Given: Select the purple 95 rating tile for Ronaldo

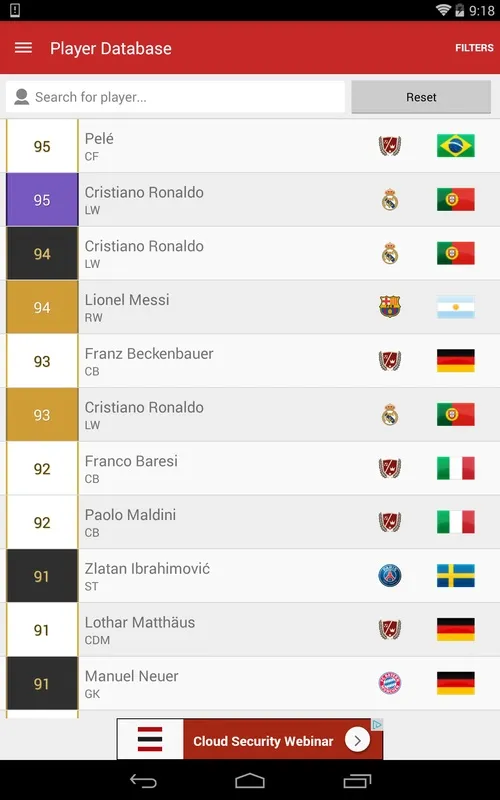Looking at the screenshot, I should (42, 199).
